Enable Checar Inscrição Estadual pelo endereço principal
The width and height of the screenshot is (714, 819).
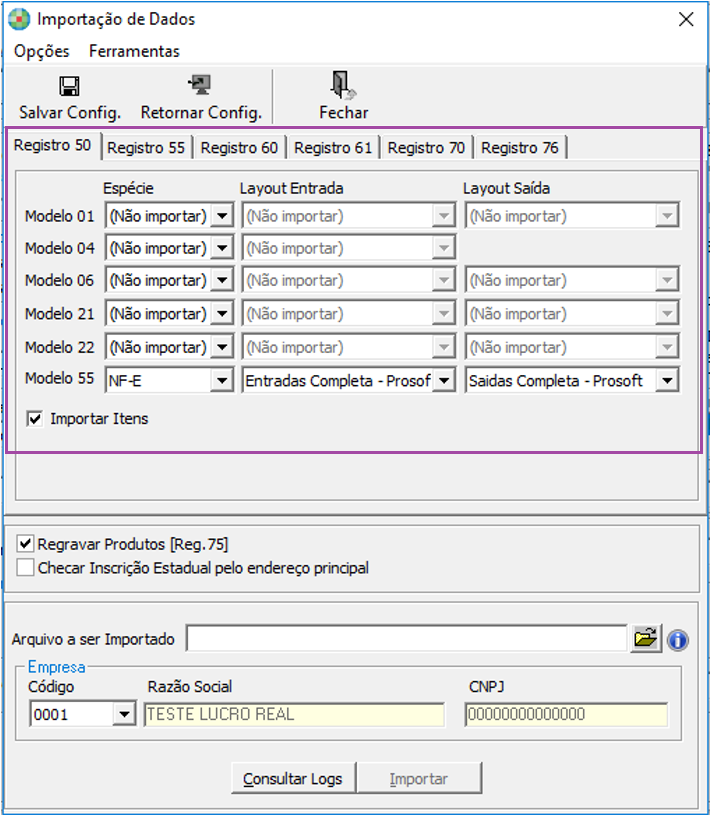click(26, 568)
